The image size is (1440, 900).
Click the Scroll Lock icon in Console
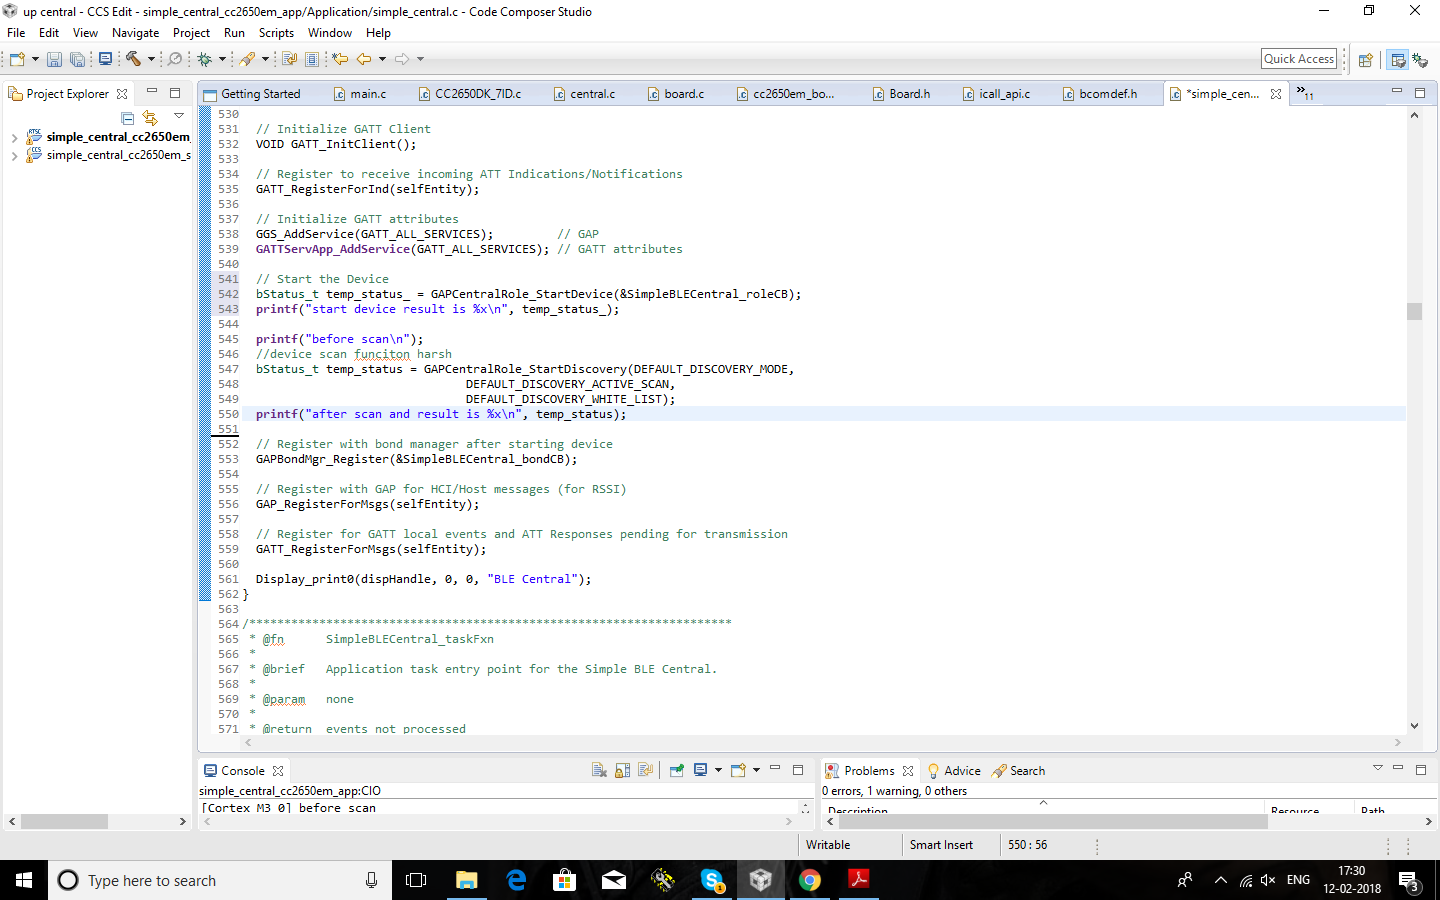click(622, 770)
